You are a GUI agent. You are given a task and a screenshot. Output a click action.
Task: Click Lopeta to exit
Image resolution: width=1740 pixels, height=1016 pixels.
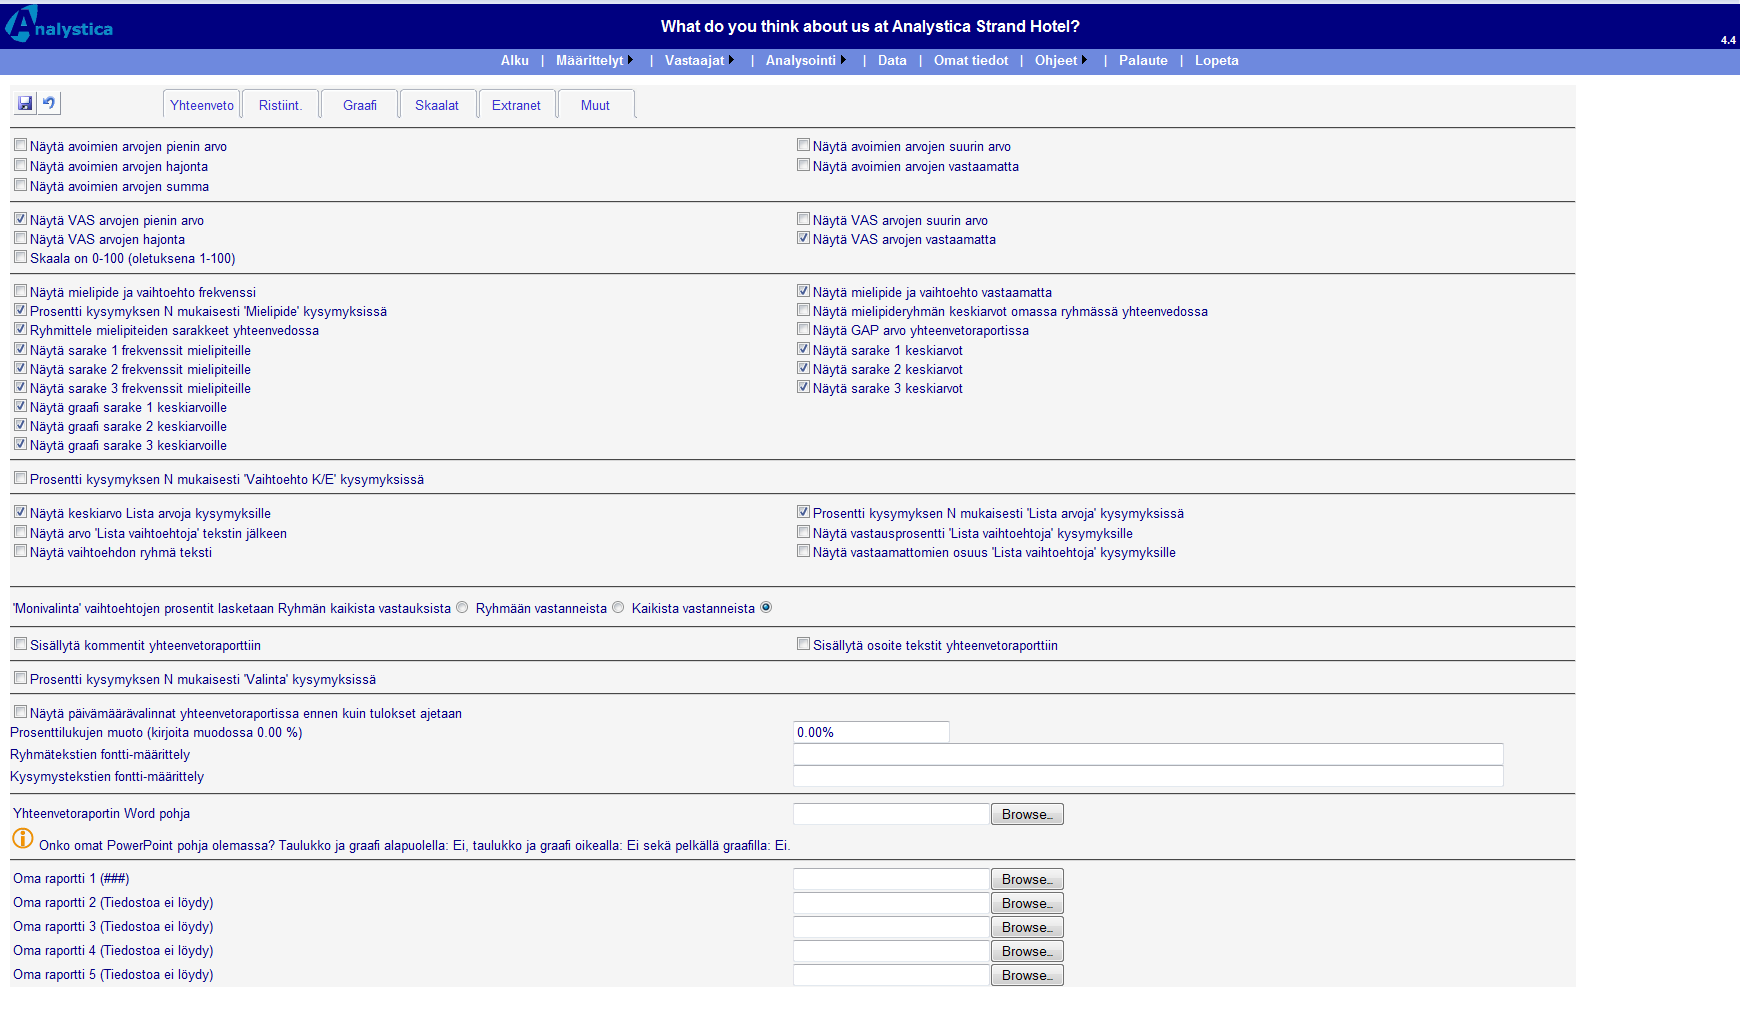[1216, 60]
